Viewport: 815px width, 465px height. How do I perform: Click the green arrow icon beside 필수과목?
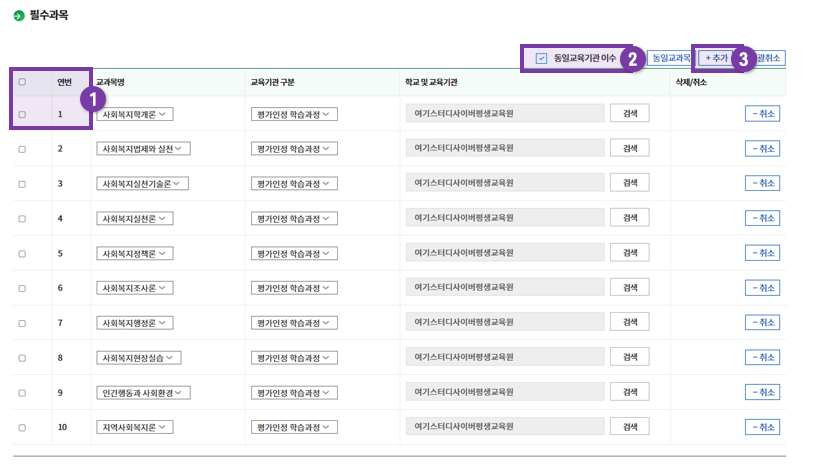19,16
